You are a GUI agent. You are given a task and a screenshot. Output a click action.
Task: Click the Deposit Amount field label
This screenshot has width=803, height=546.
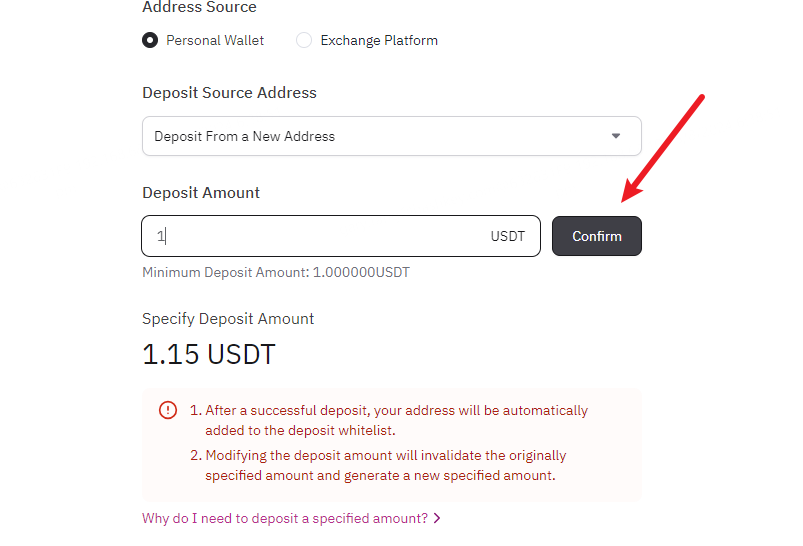201,193
